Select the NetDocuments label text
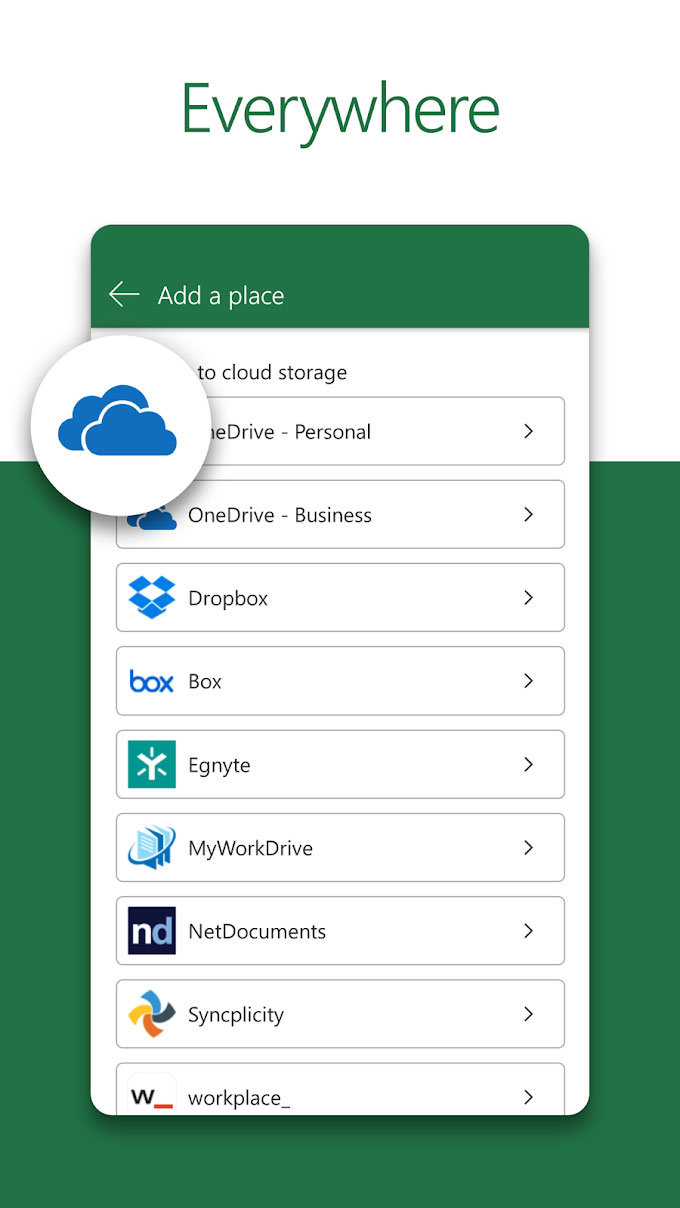Image resolution: width=680 pixels, height=1208 pixels. click(257, 931)
